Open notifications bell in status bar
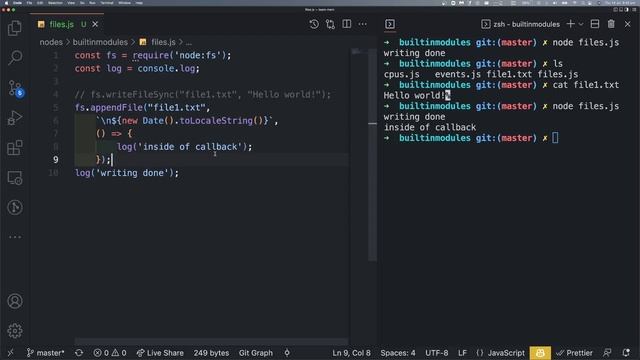Viewport: 640px width, 360px height. coord(626,353)
